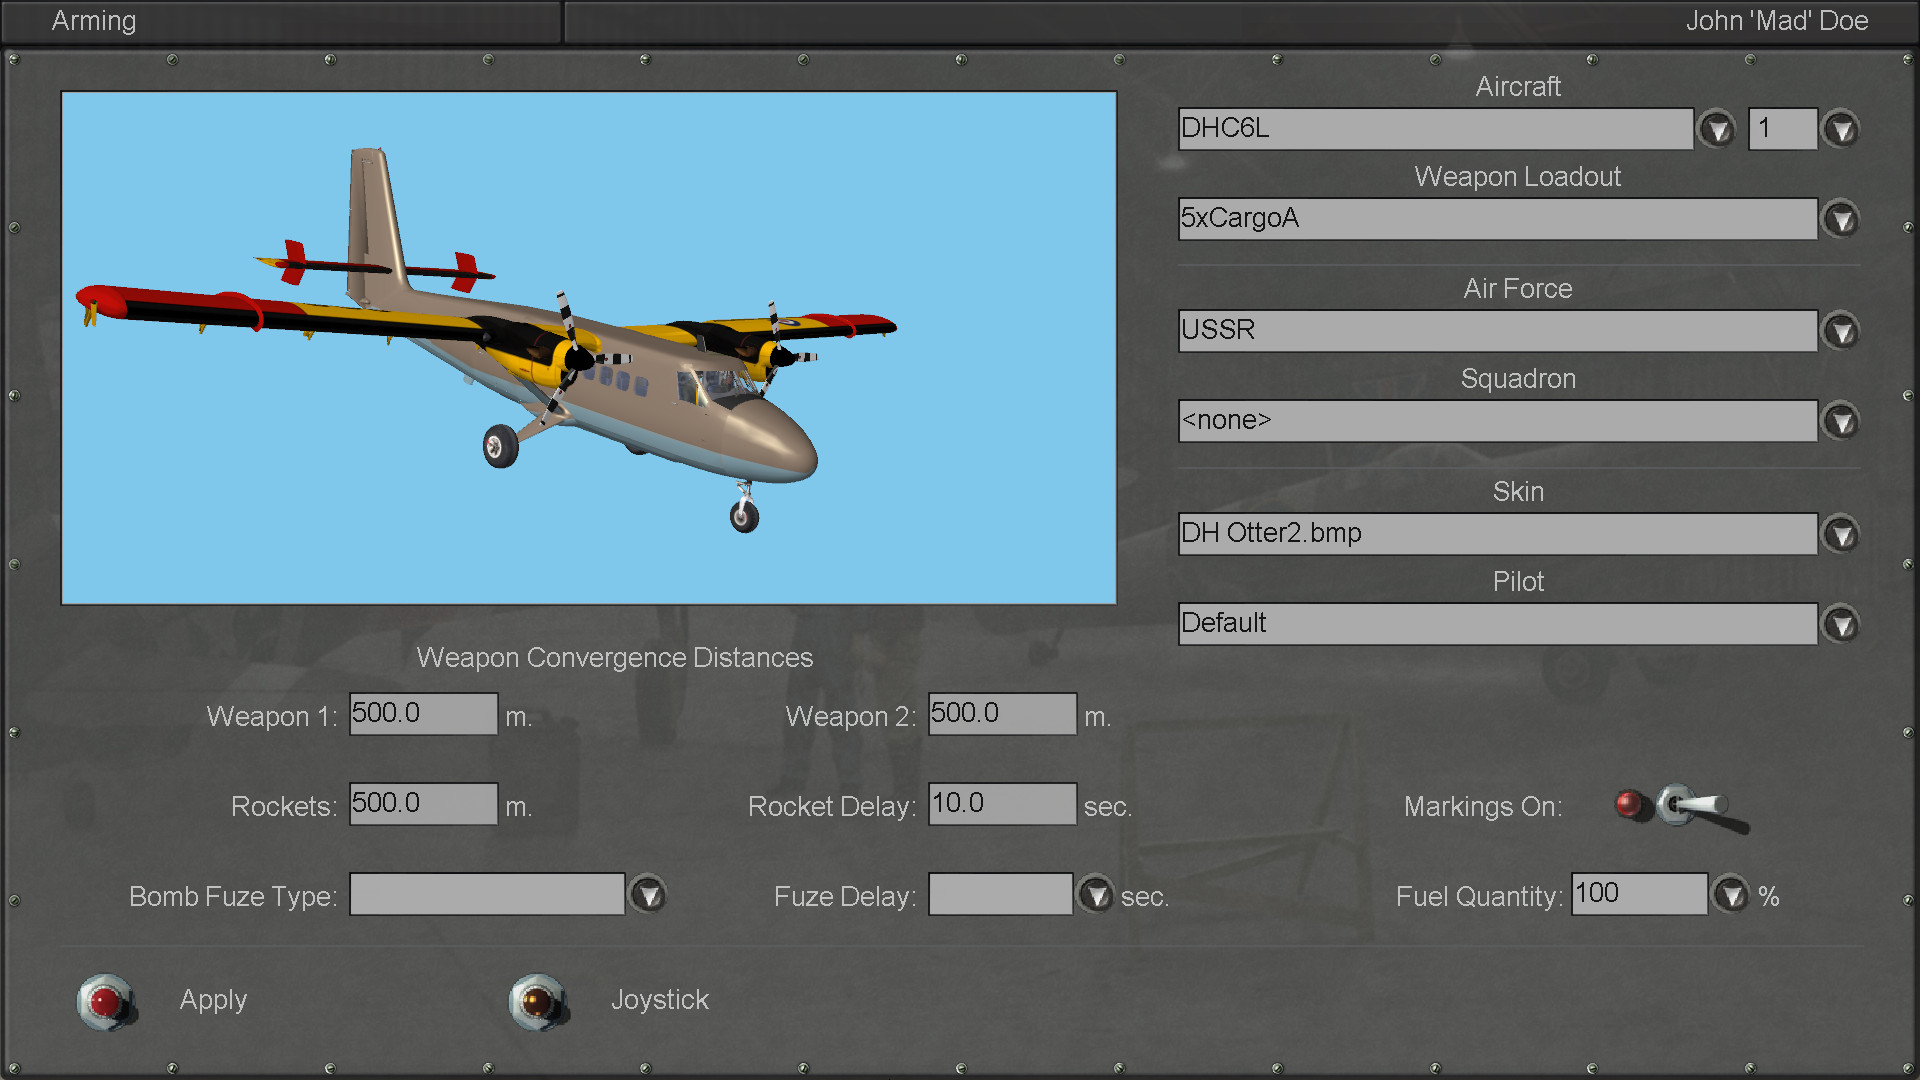Viewport: 1920px width, 1080px height.
Task: Click the DHC6L aircraft preview image
Action: click(588, 348)
